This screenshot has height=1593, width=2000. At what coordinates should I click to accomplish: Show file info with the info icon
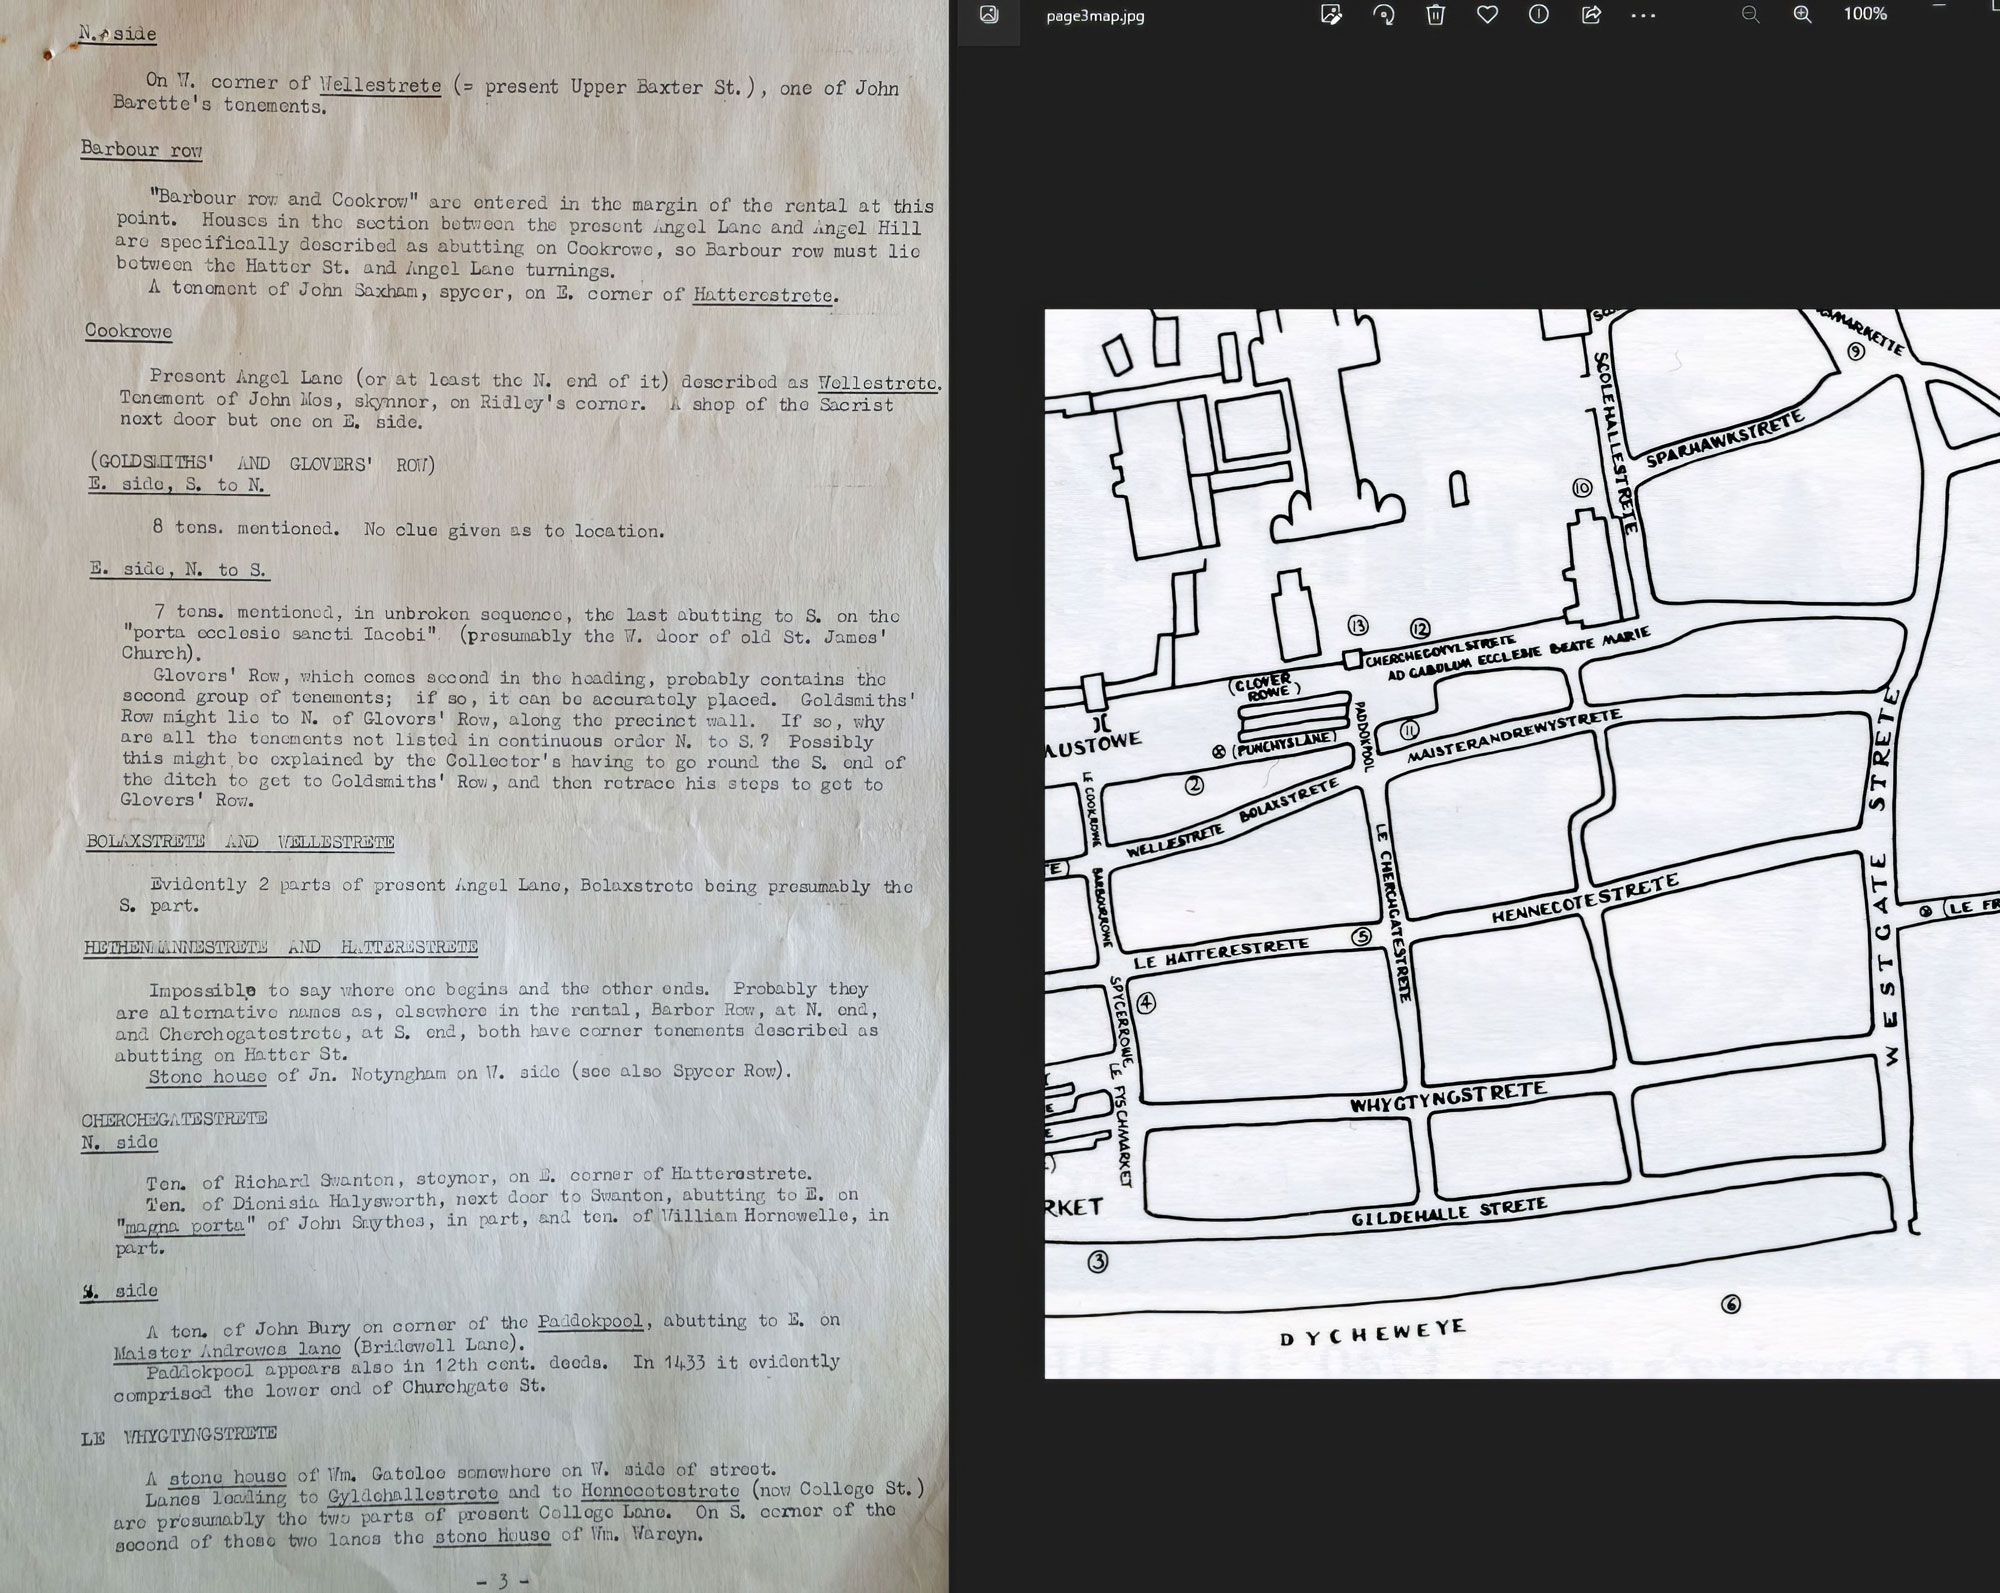[1539, 15]
